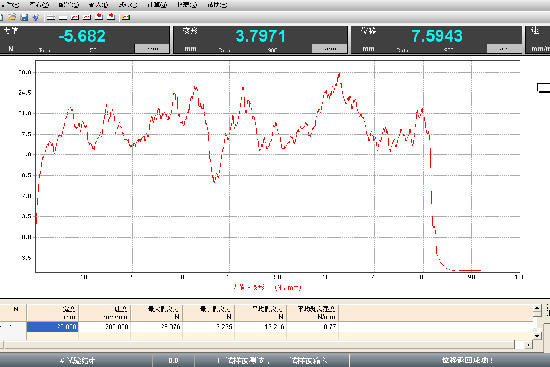550x367 pixels.
Task: Click the table's vertical scrollbar down arrow
Action: click(x=537, y=335)
